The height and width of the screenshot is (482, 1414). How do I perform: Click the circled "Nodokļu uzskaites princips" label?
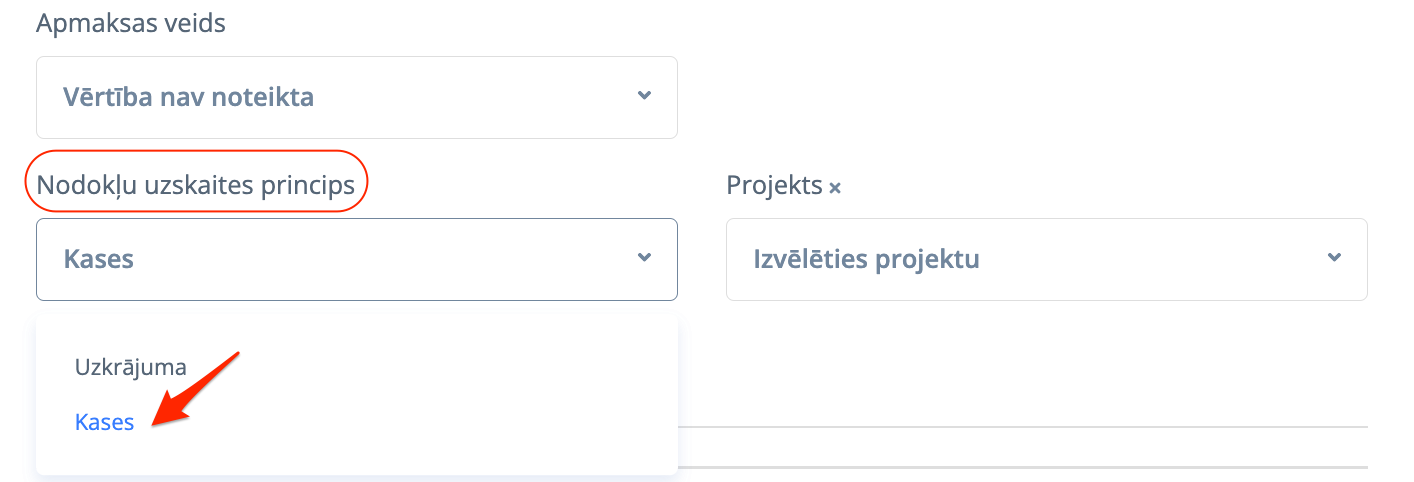[196, 185]
